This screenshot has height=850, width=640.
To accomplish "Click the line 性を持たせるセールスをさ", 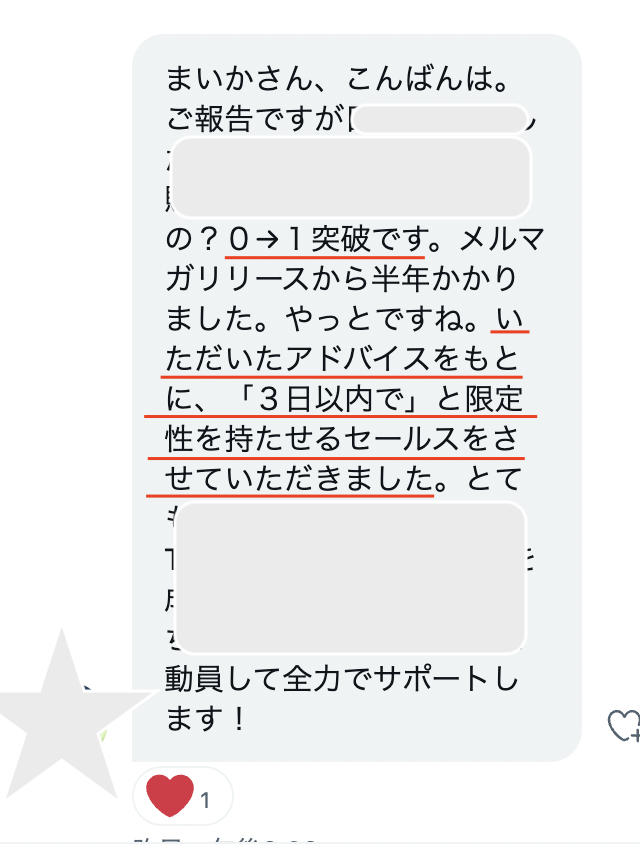I will (x=341, y=439).
